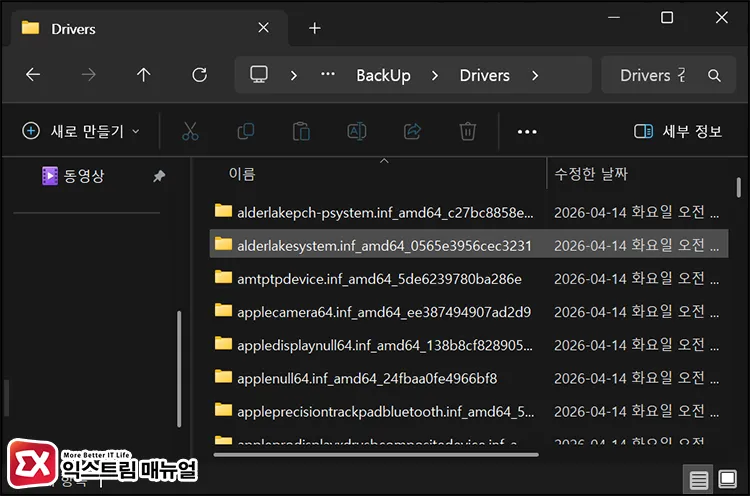The height and width of the screenshot is (496, 750).
Task: Click the search magnifier icon
Action: click(x=714, y=76)
